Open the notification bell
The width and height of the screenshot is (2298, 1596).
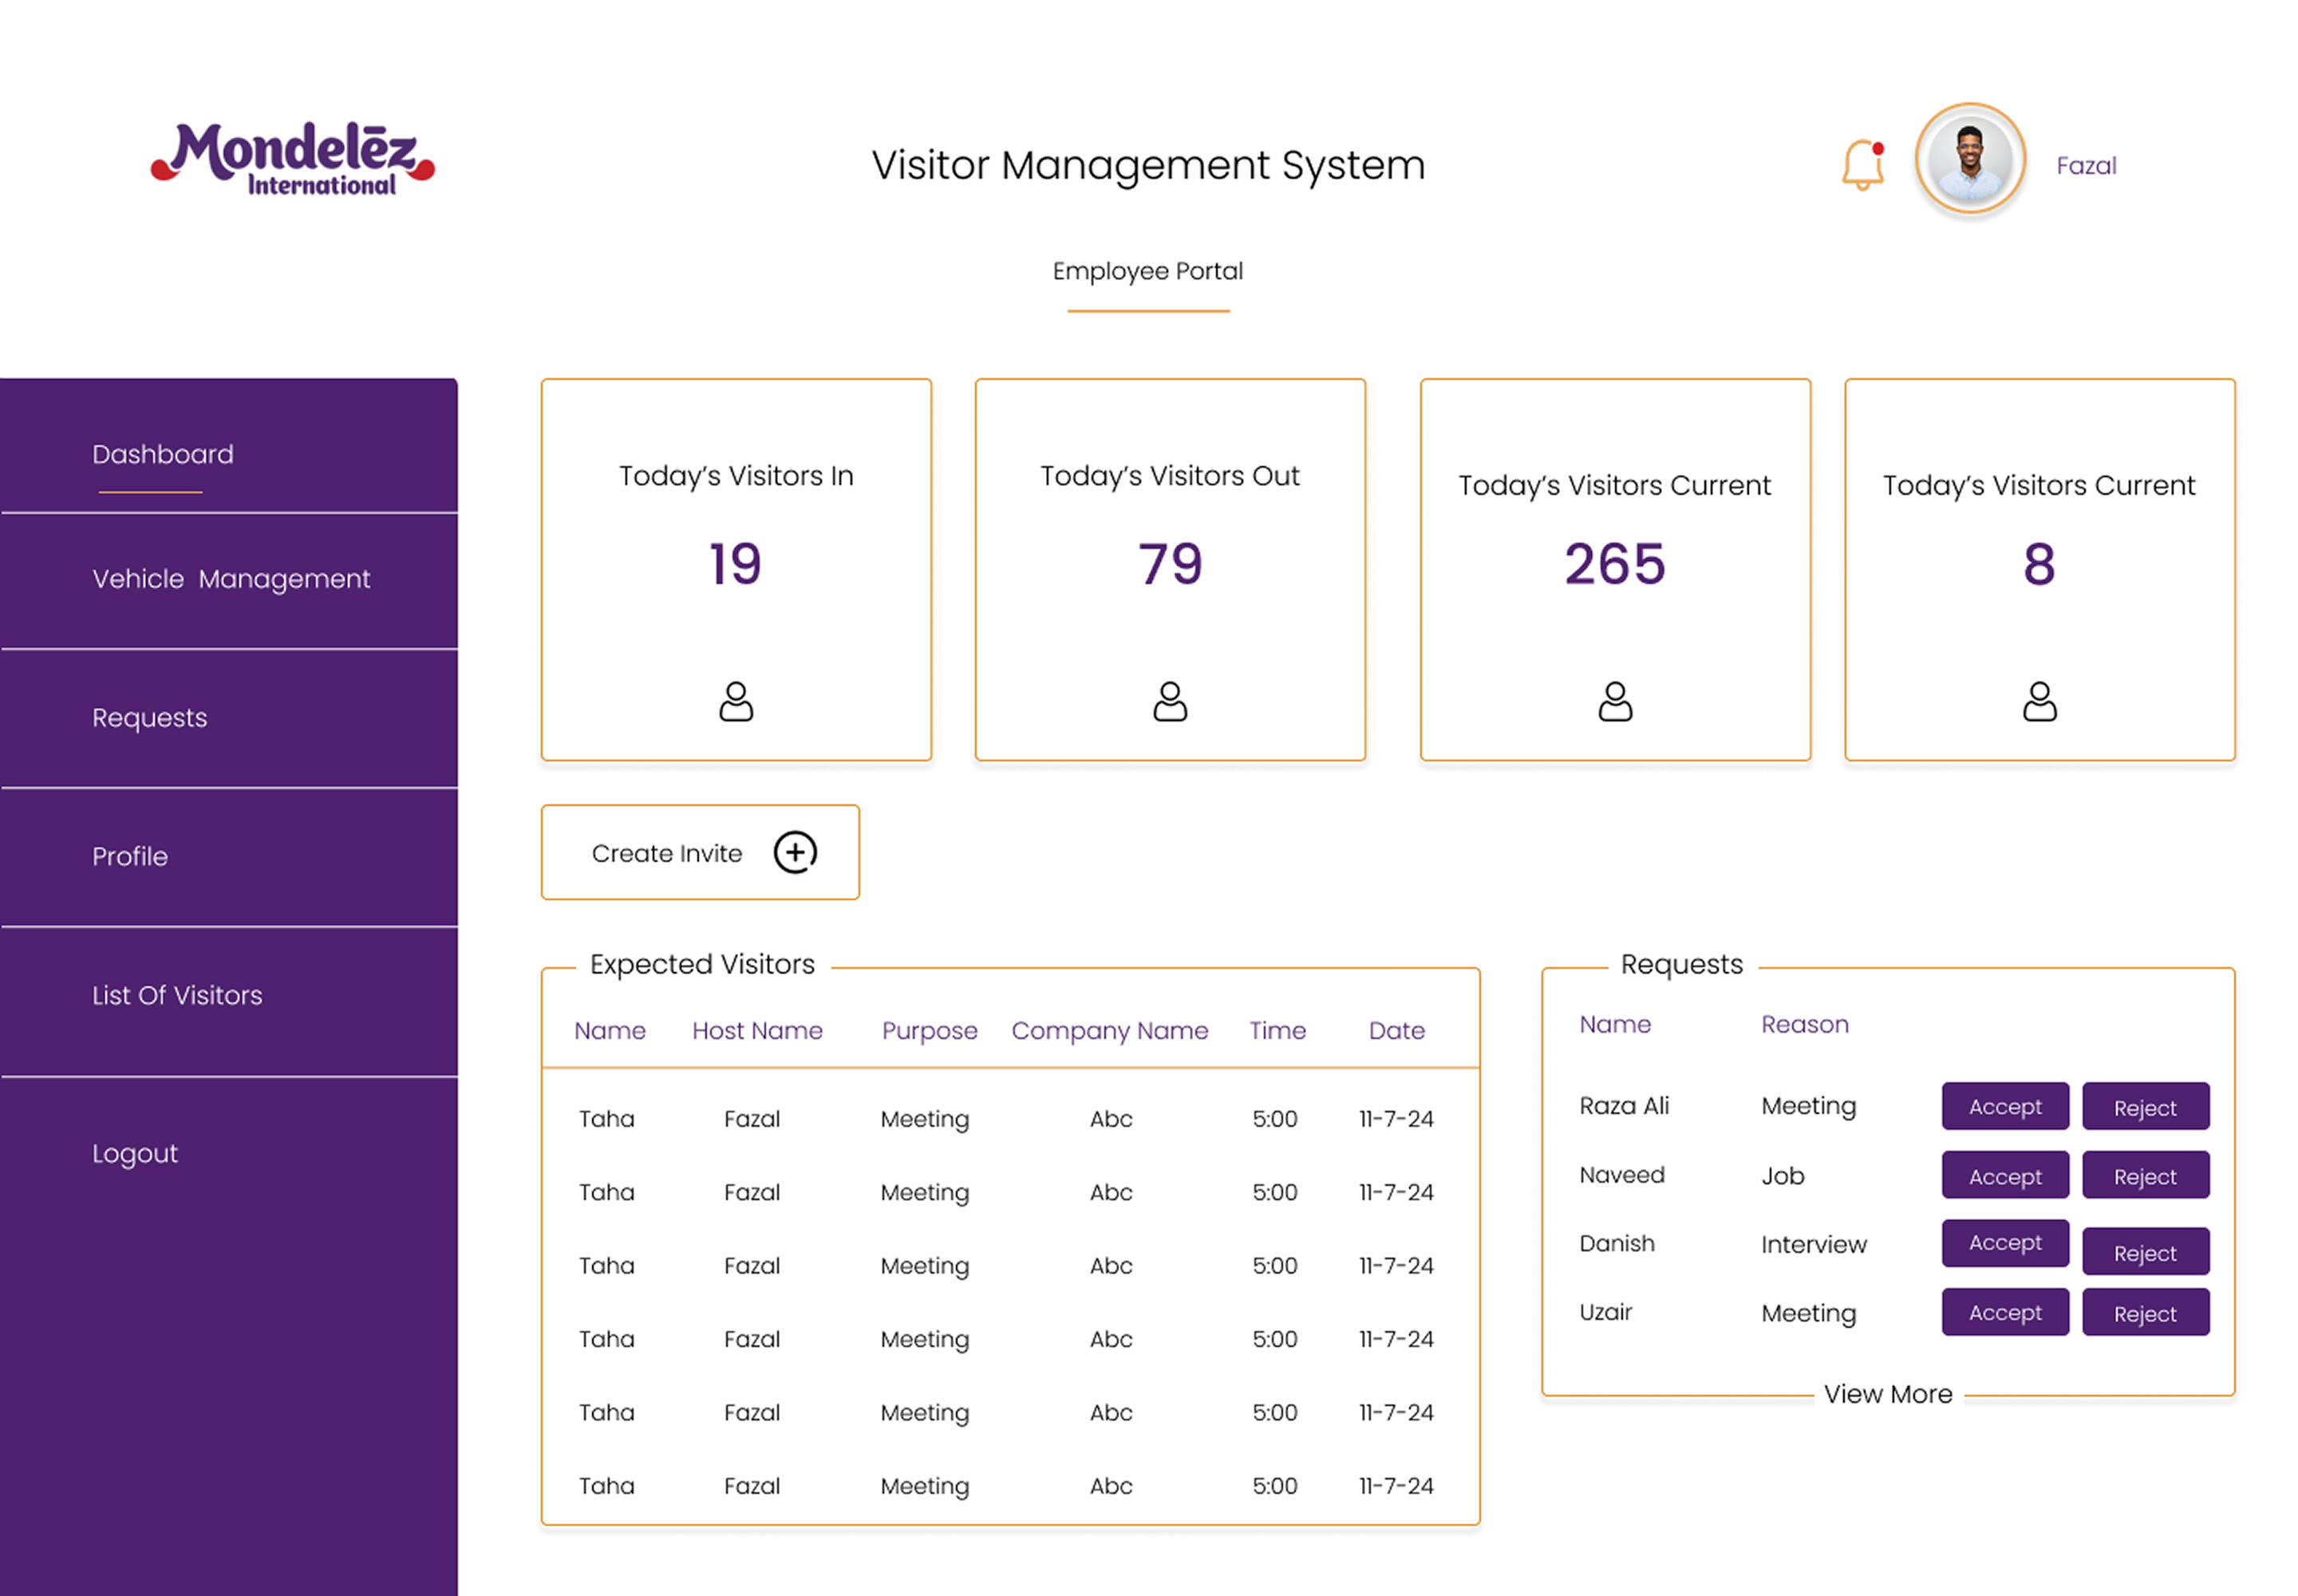click(x=1863, y=165)
